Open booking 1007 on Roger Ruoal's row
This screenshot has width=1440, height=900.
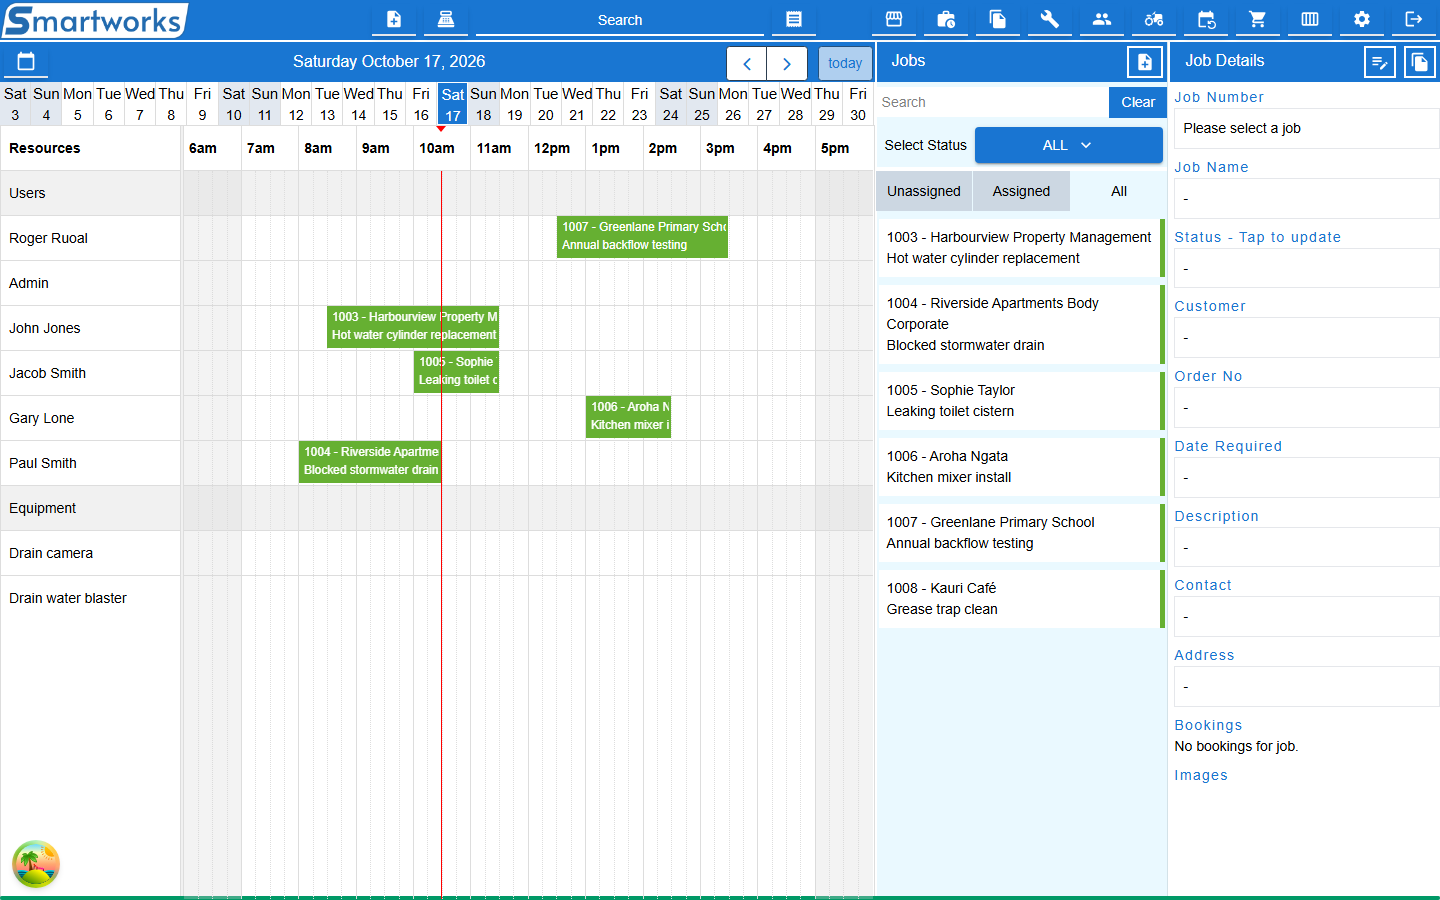click(642, 237)
